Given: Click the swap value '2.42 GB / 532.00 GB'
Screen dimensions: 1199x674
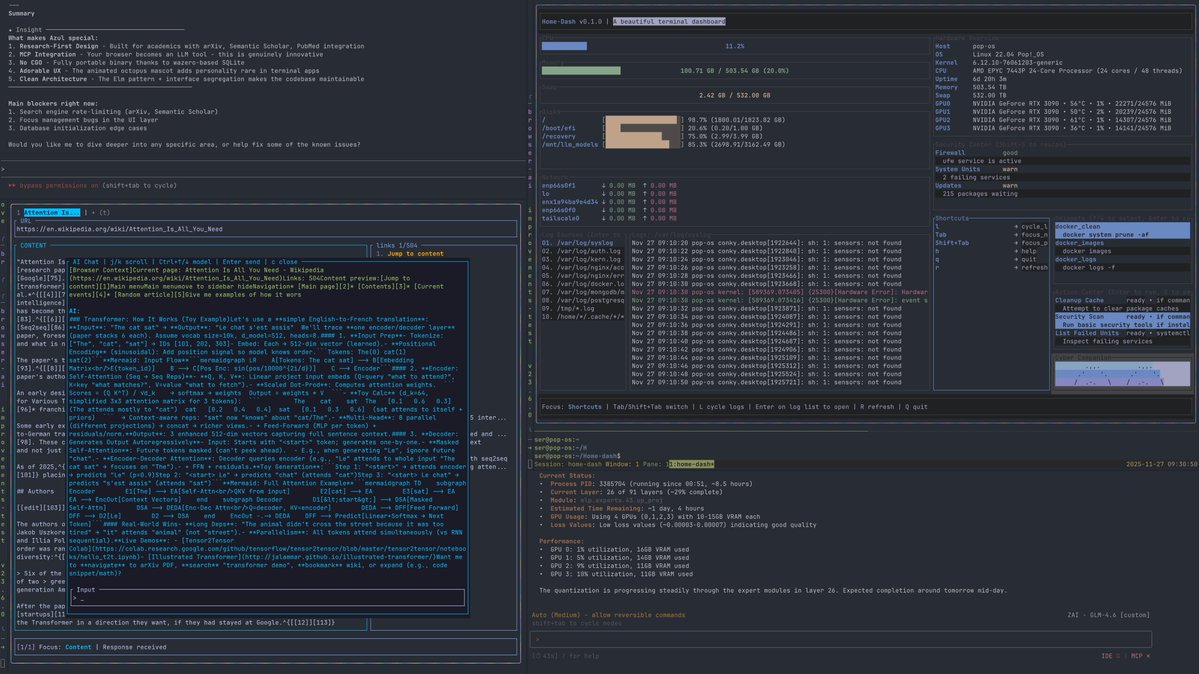Looking at the screenshot, I should (x=734, y=96).
